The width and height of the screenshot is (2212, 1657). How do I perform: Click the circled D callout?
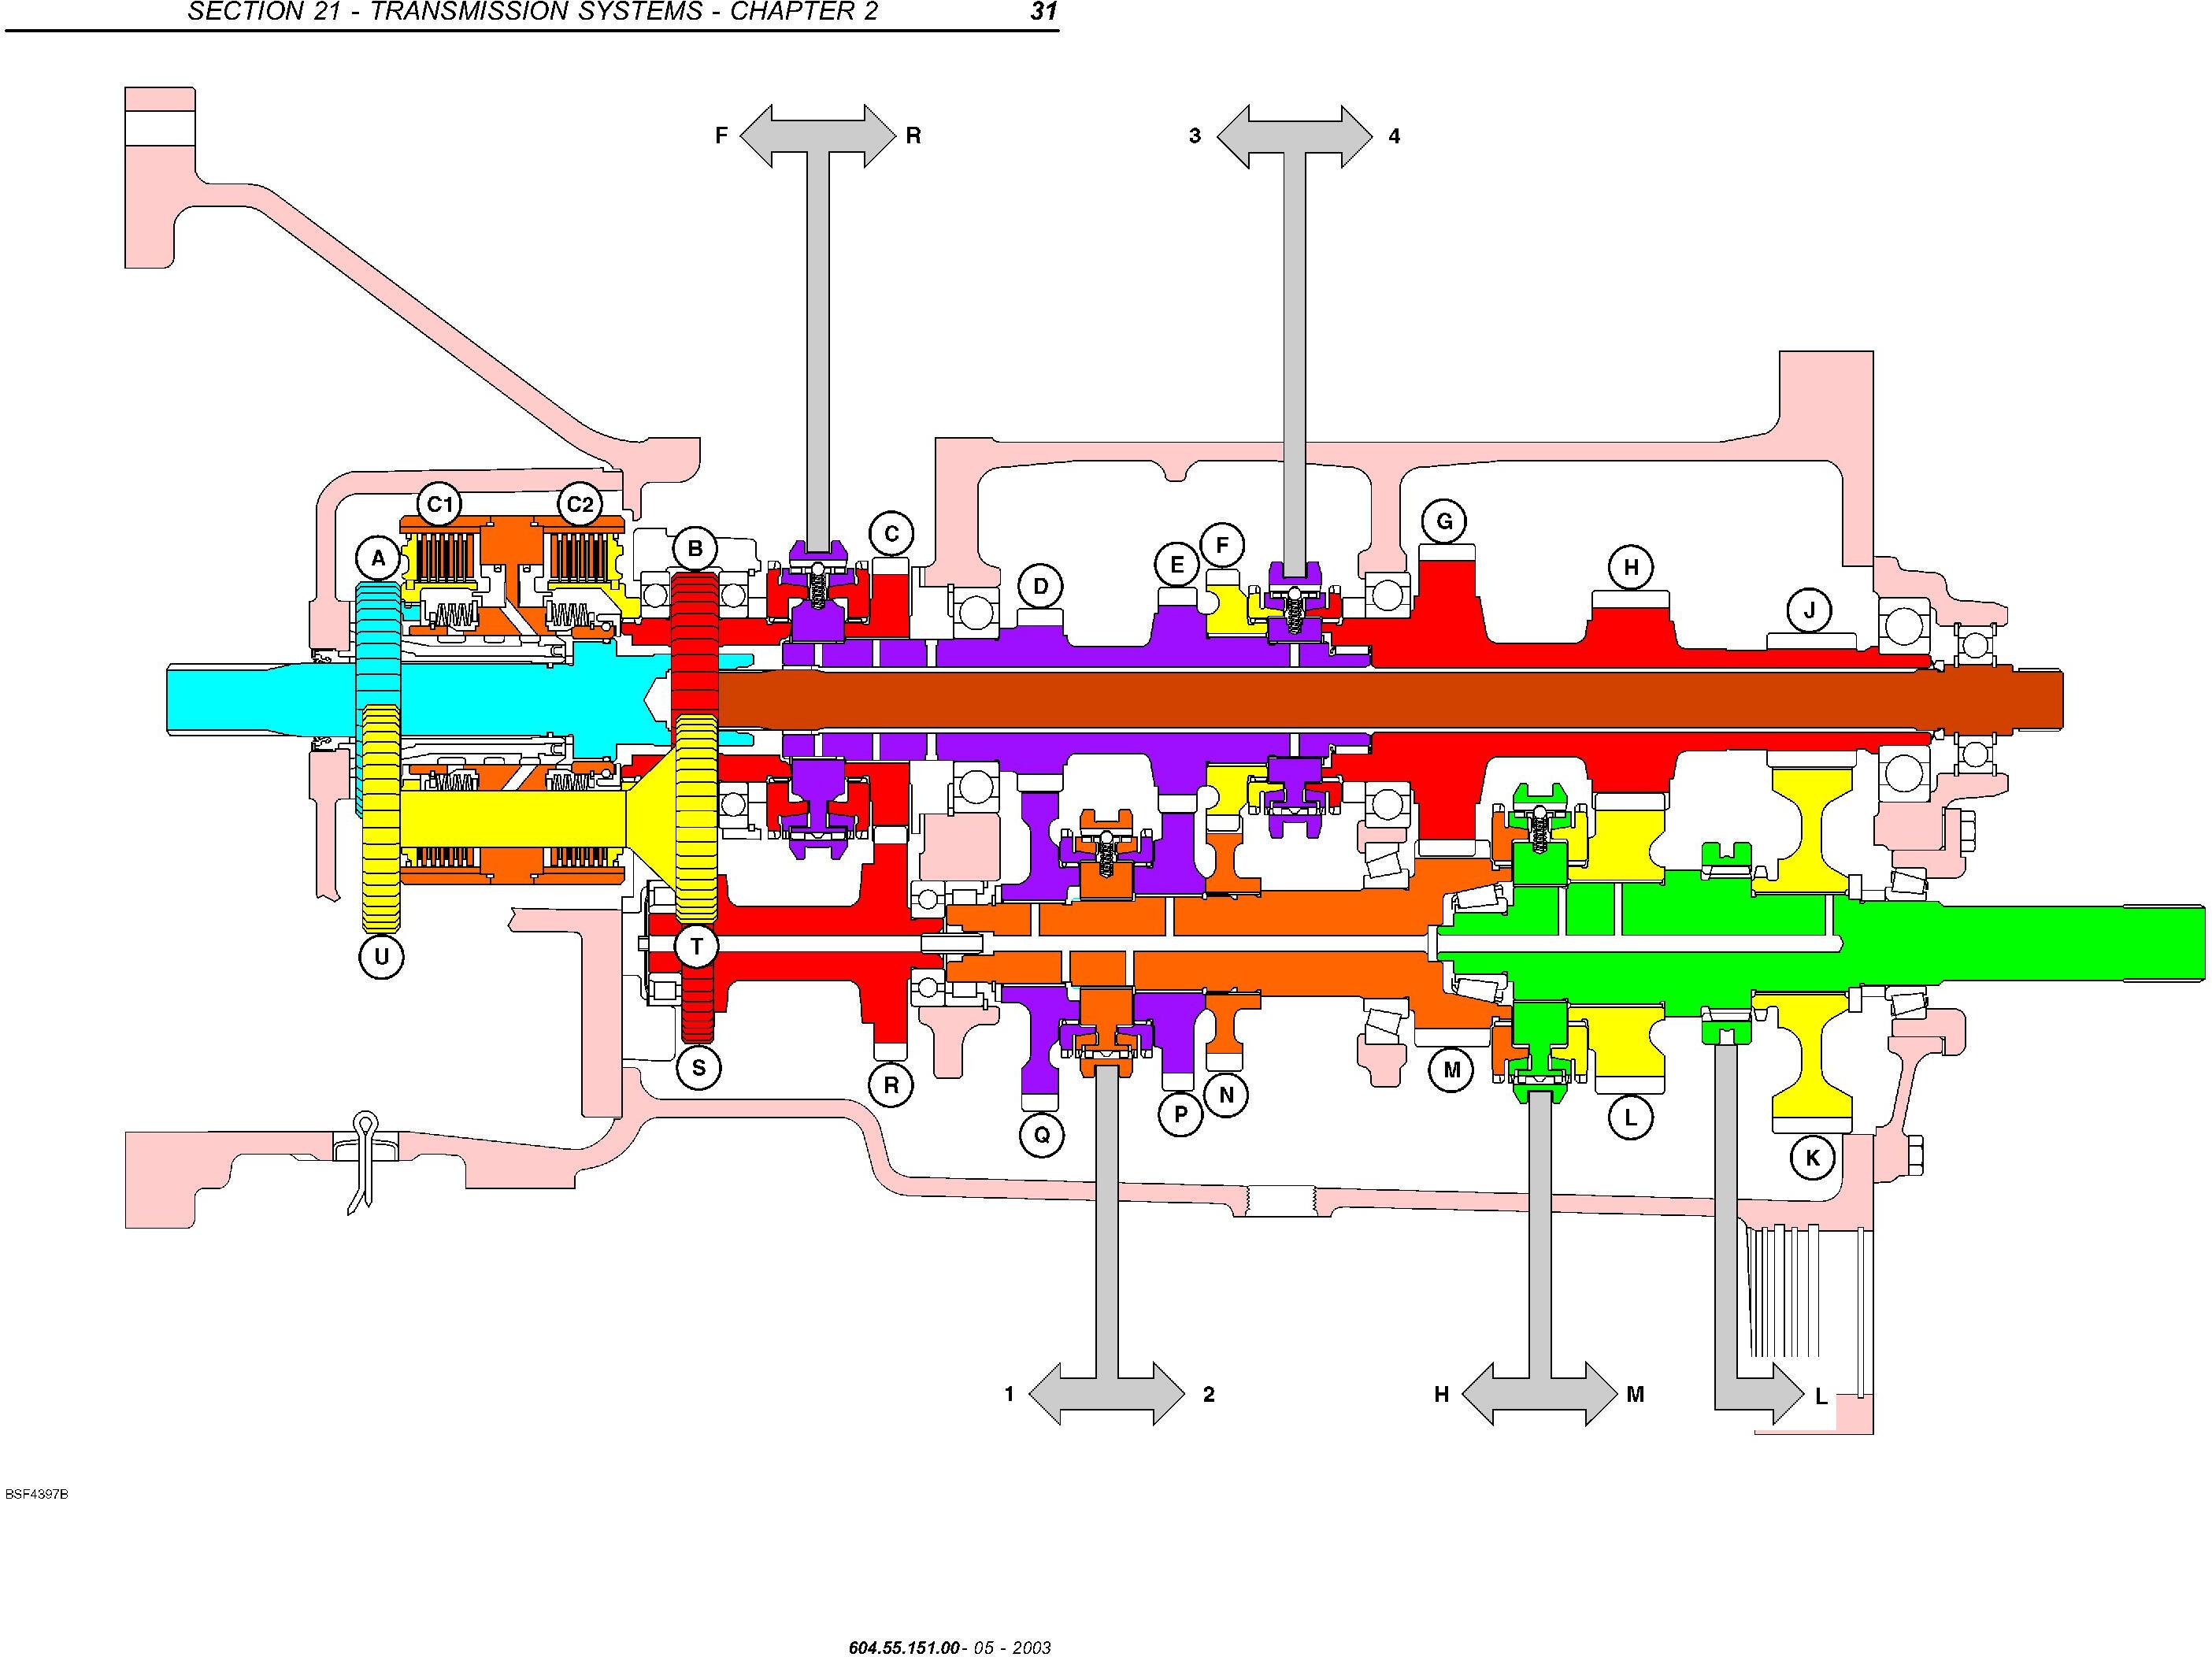tap(1041, 586)
